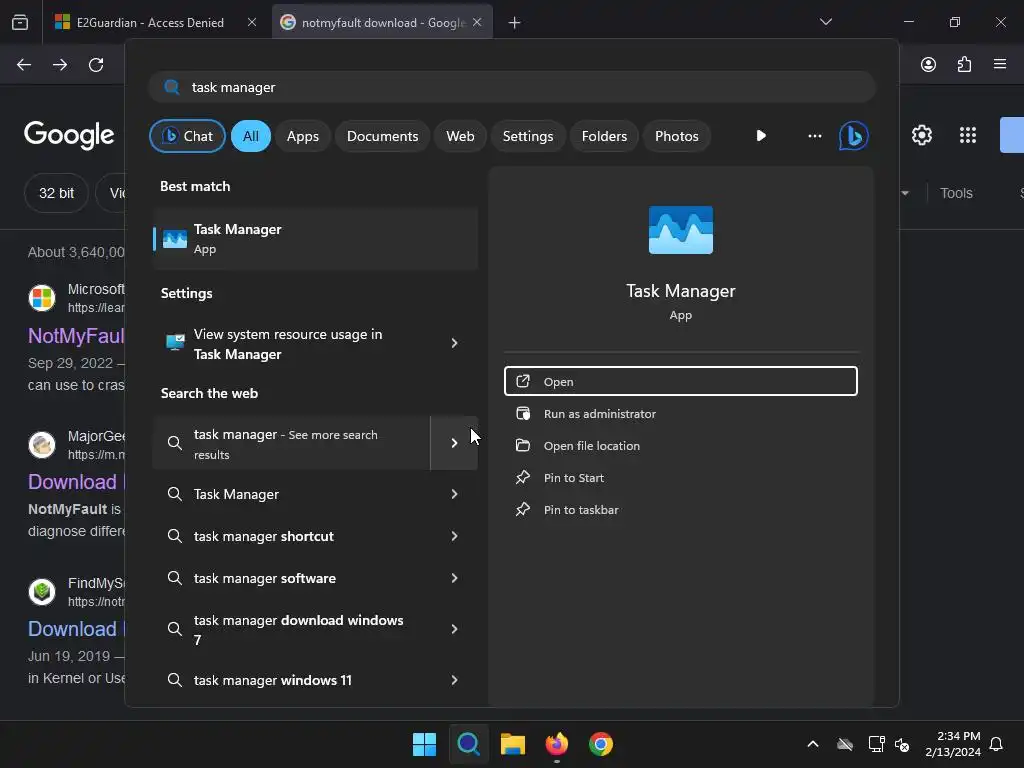Open the Google apps grid
Viewport: 1024px width, 768px height.
tap(968, 135)
